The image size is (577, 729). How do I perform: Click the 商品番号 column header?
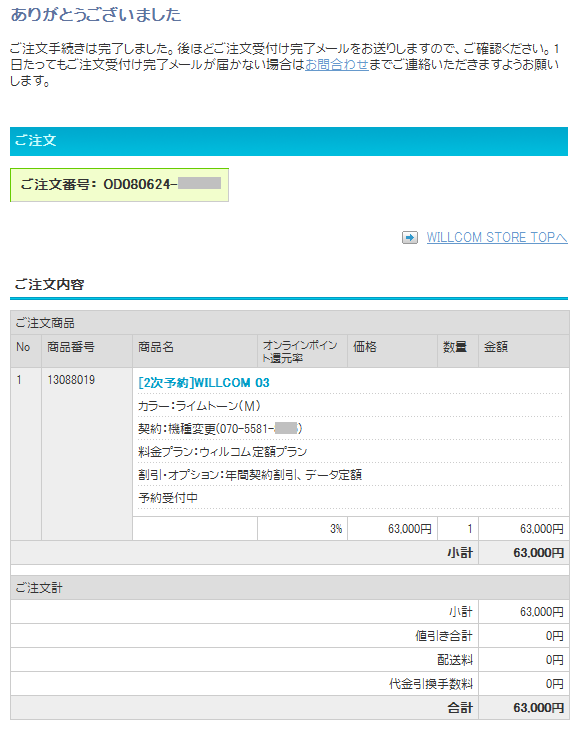click(87, 351)
